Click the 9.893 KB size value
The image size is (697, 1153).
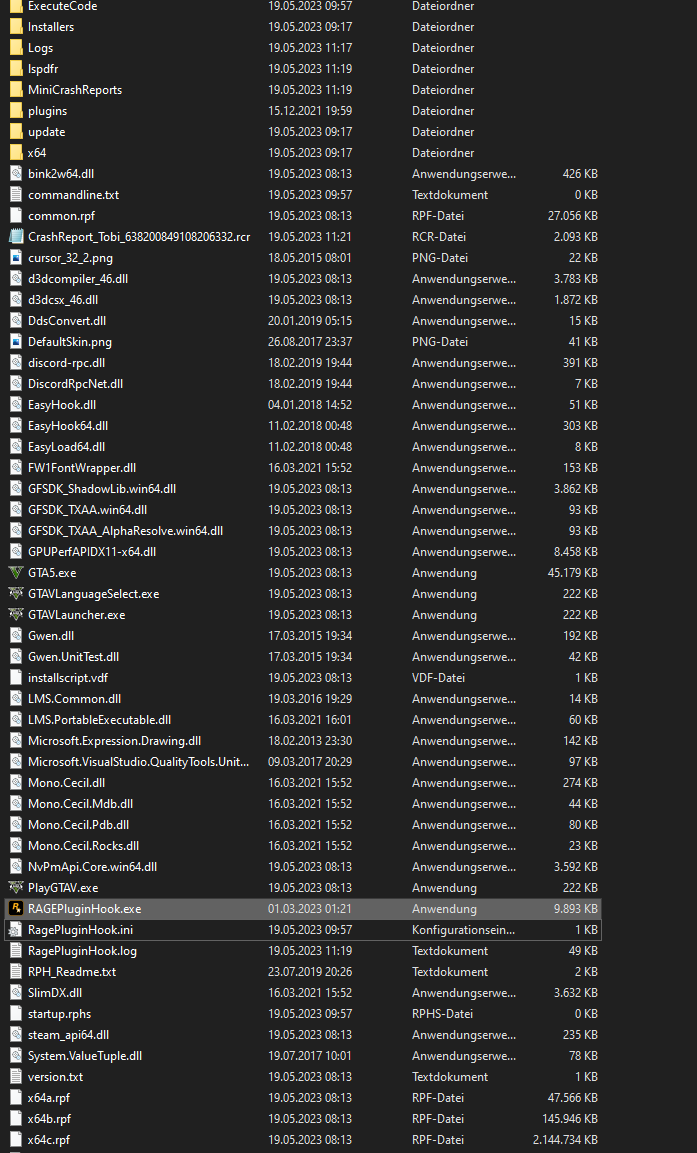(x=576, y=909)
